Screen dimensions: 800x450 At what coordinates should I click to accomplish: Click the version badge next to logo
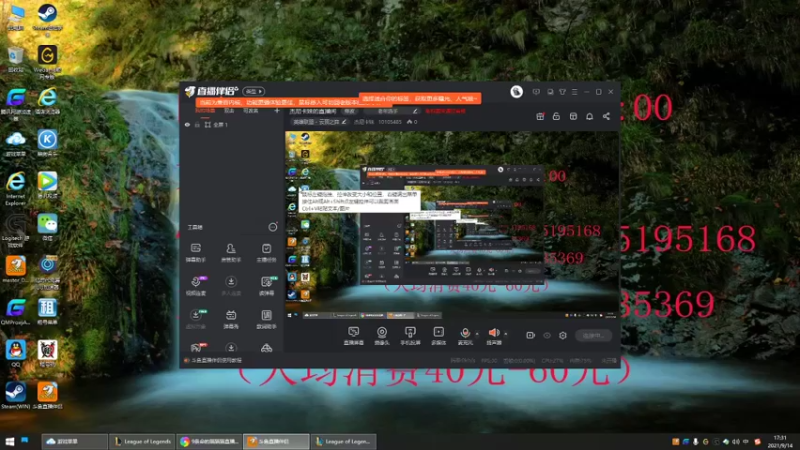click(254, 91)
